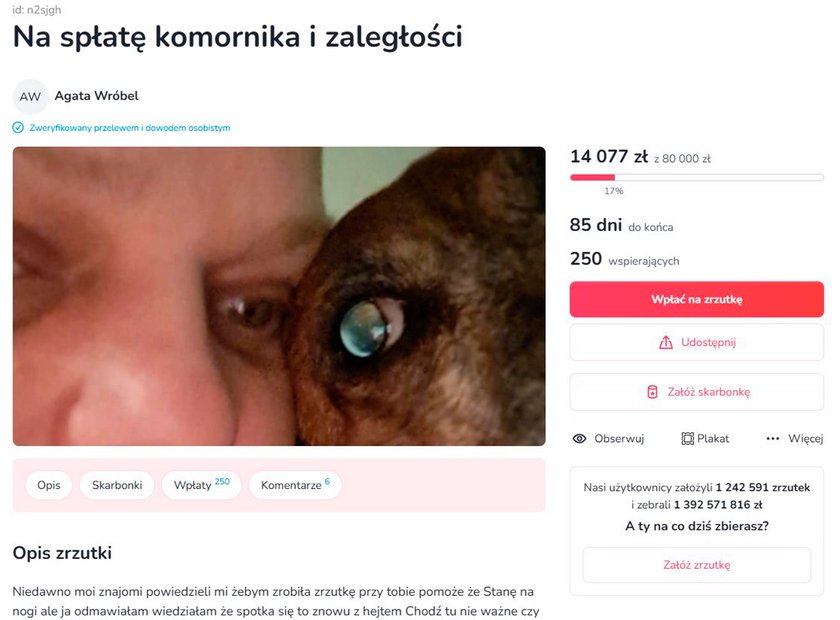Click the fundraising progress bar at 17%
The image size is (840, 620).
(x=696, y=177)
